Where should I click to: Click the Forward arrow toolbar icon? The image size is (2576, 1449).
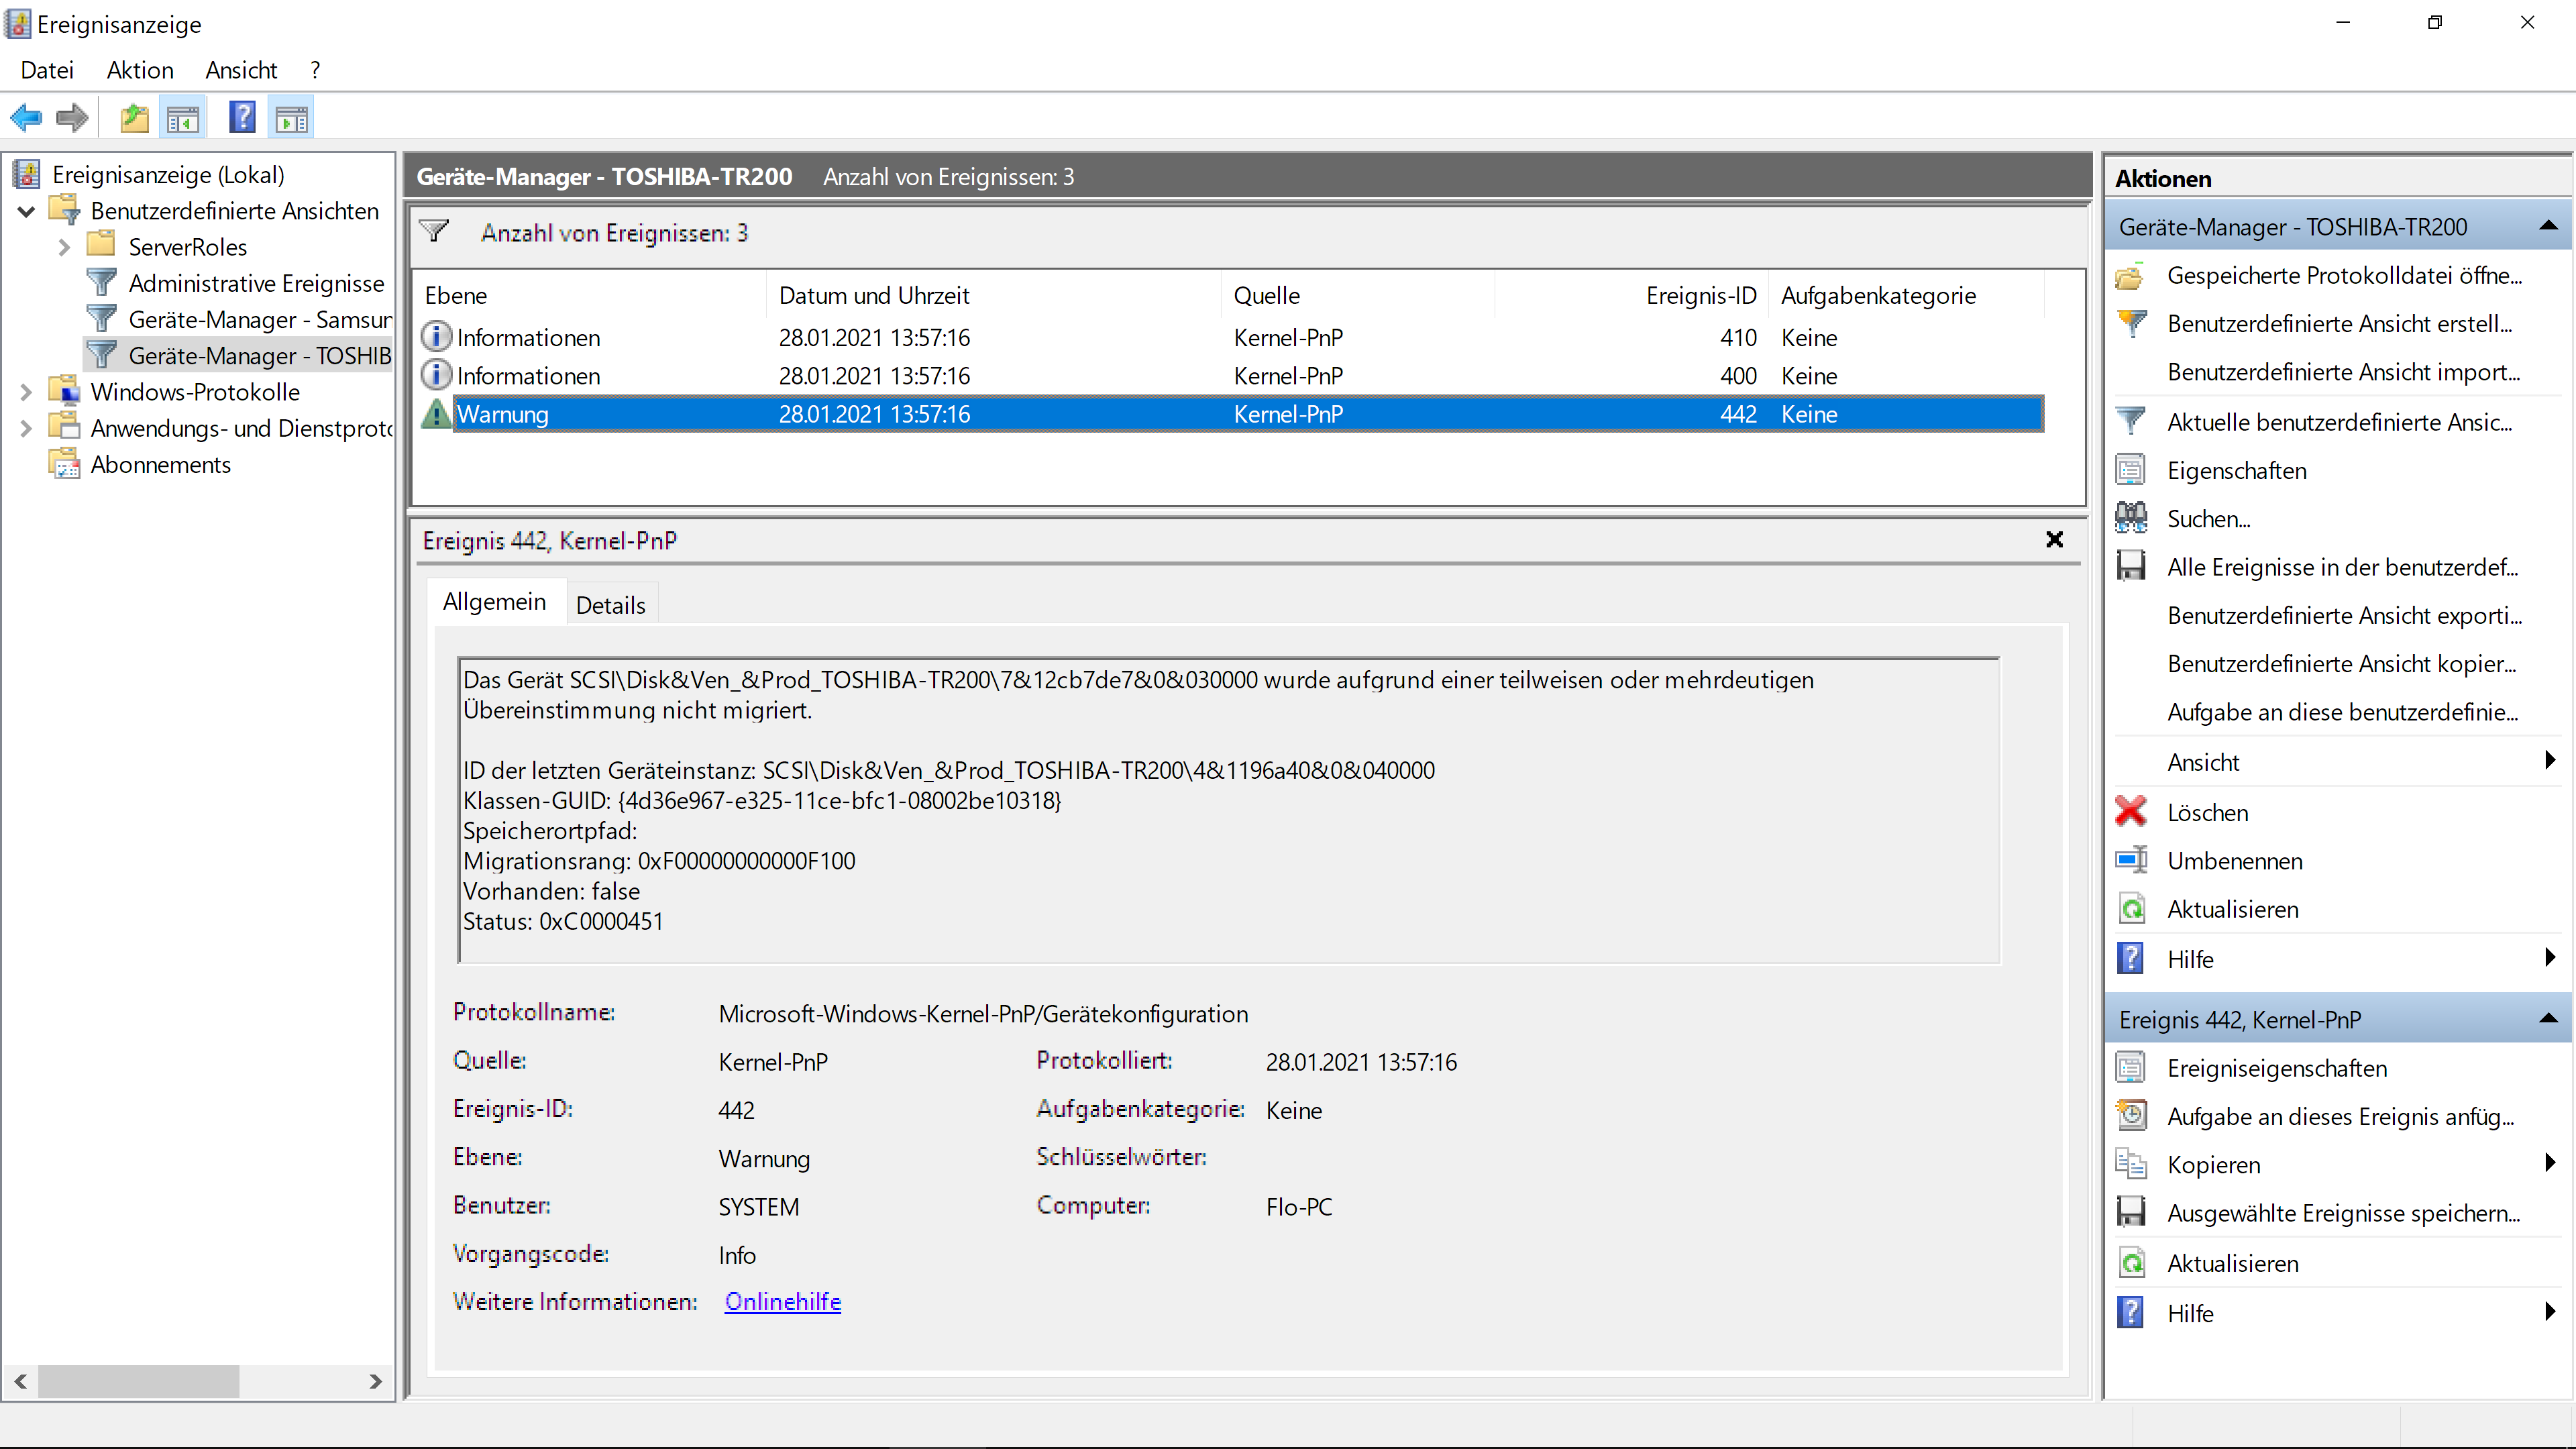pyautogui.click(x=72, y=118)
